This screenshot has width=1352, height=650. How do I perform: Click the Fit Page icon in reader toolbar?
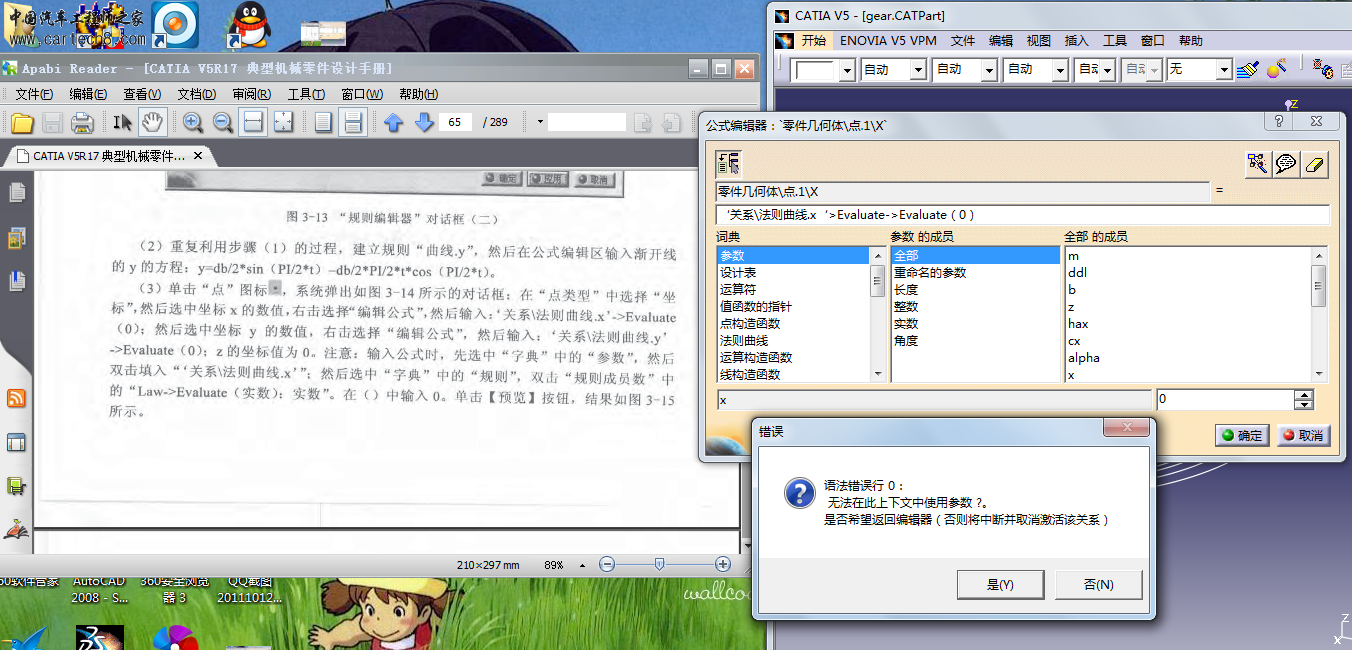[284, 123]
